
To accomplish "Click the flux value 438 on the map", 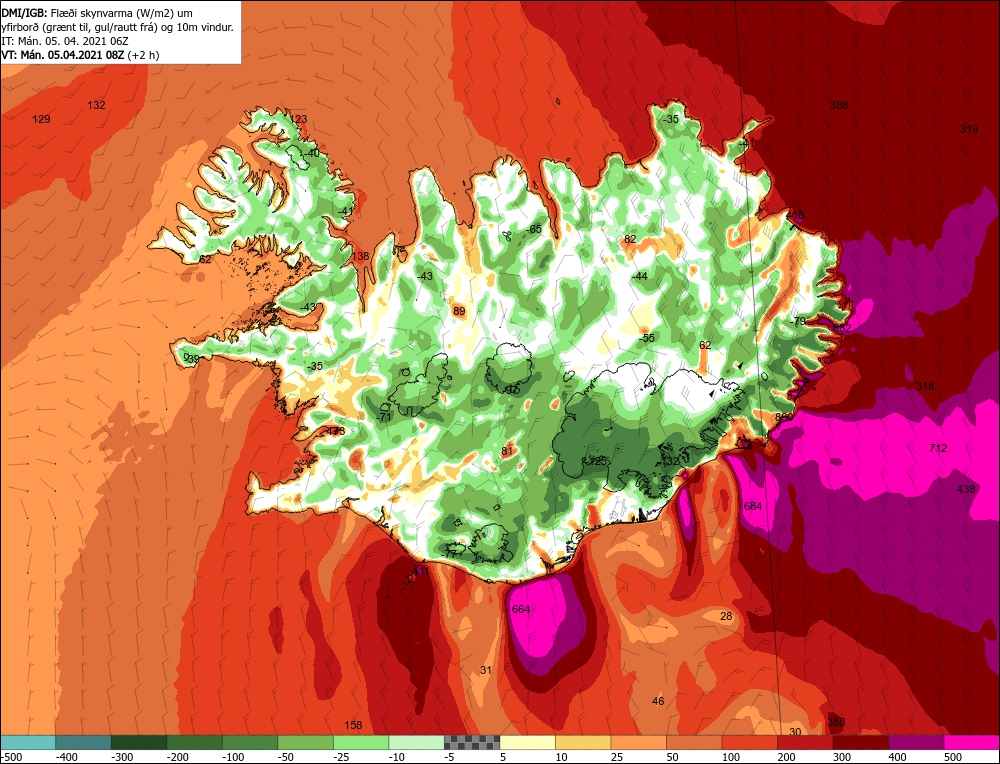I will click(x=966, y=489).
